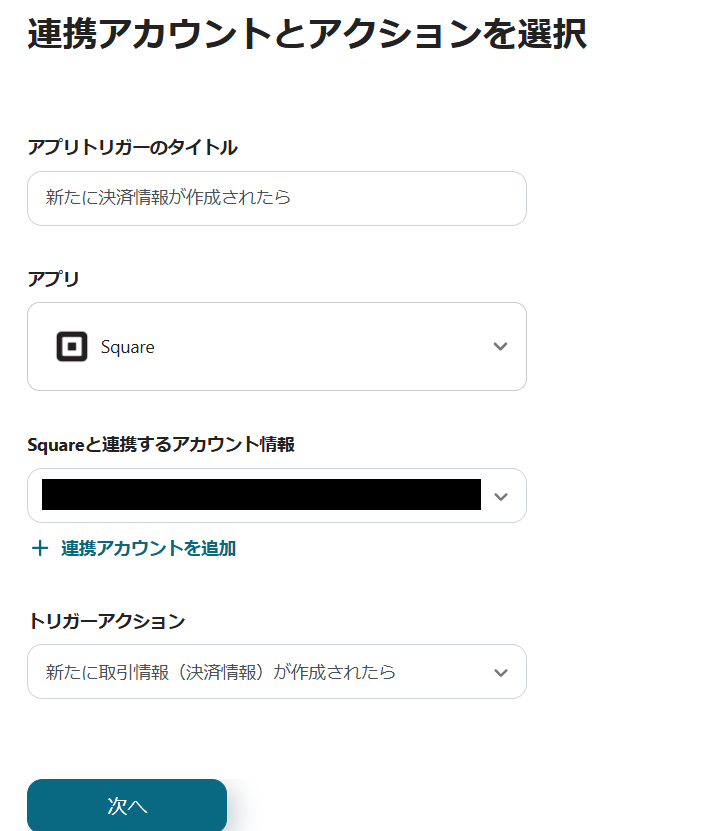The image size is (722, 831).
Task: Click empty area inside the アプリ selector box
Action: pos(320,347)
